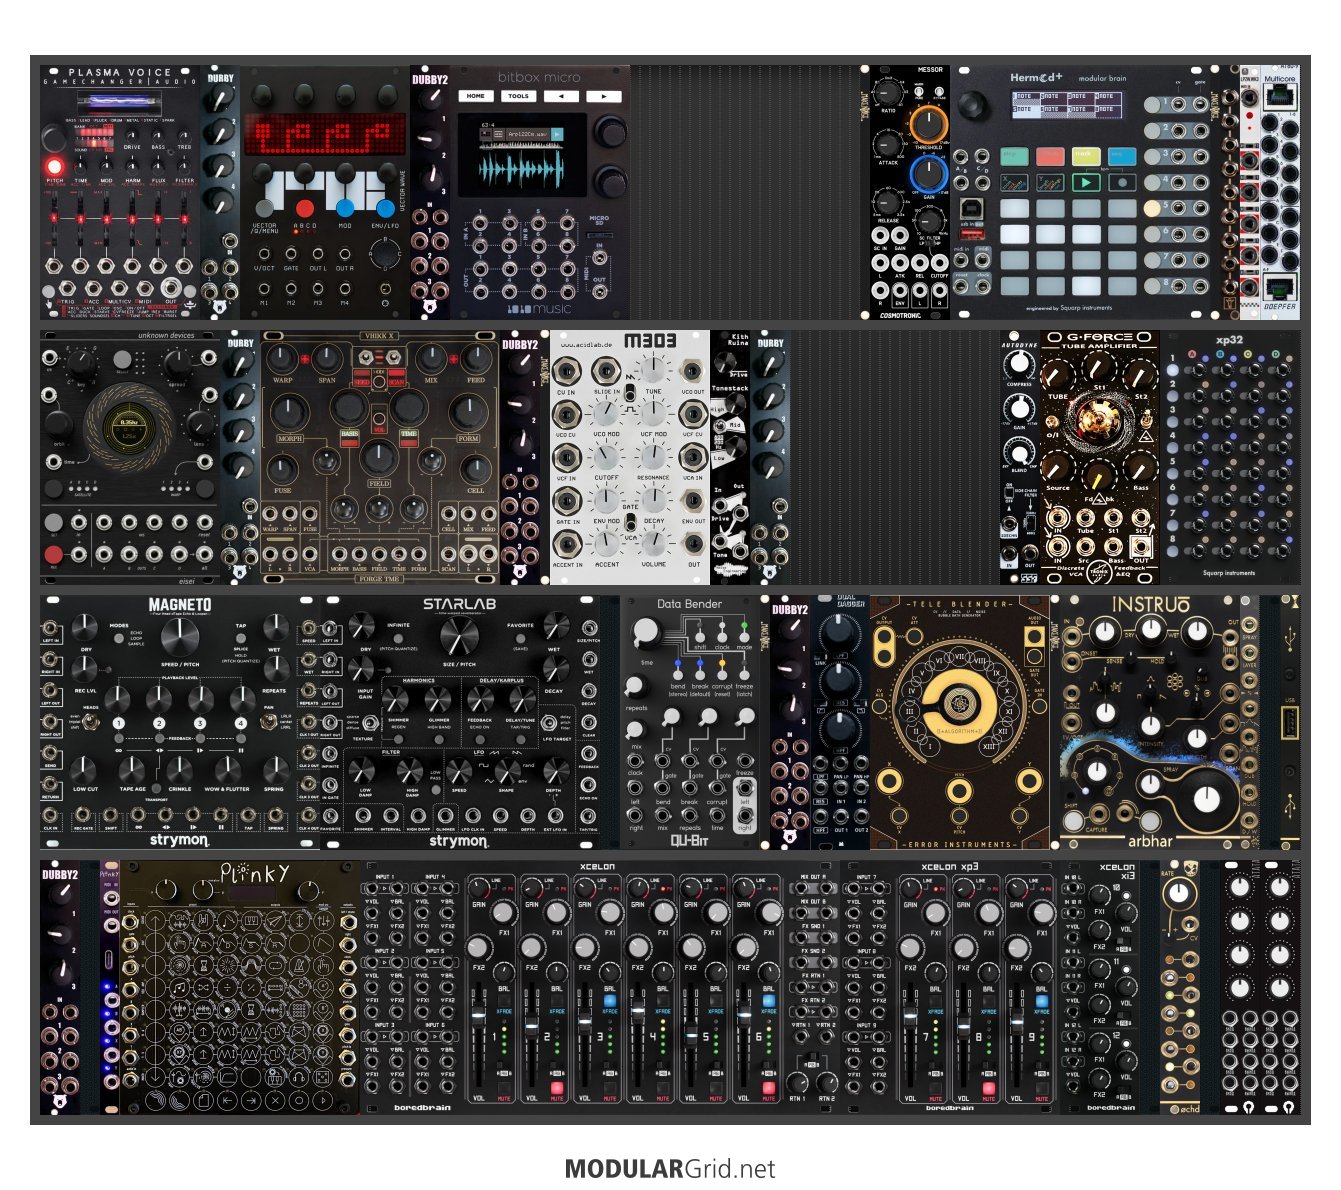This screenshot has width=1341, height=1190.
Task: Click the lit track 5 button on Hermod+
Action: pyautogui.click(x=1154, y=208)
